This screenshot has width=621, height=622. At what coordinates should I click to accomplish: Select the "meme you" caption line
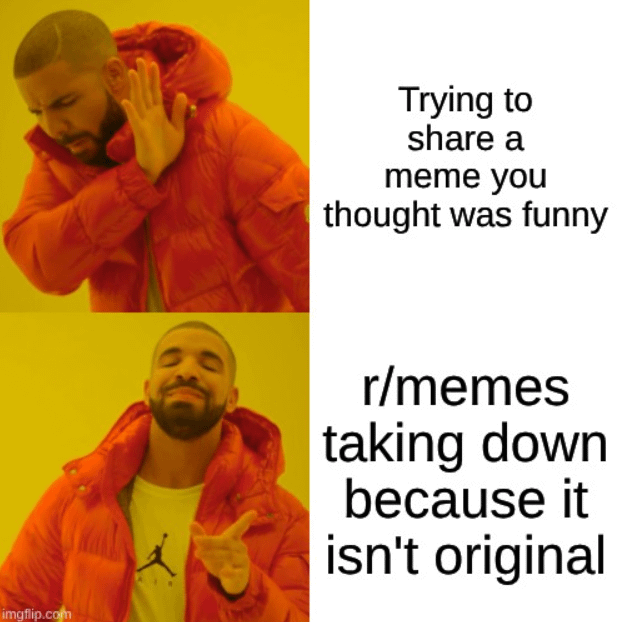(x=465, y=178)
